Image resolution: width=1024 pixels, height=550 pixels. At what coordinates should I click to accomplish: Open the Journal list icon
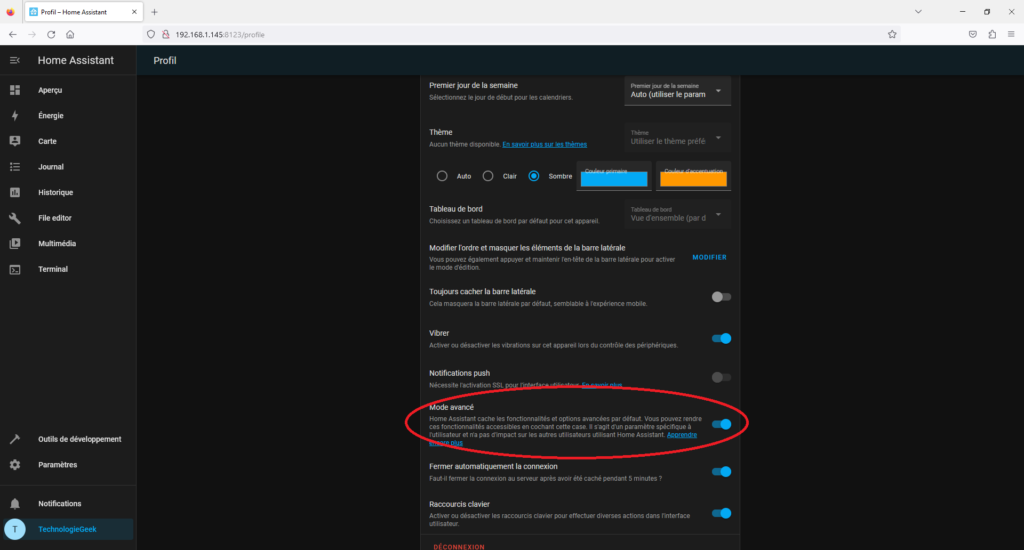(15, 167)
